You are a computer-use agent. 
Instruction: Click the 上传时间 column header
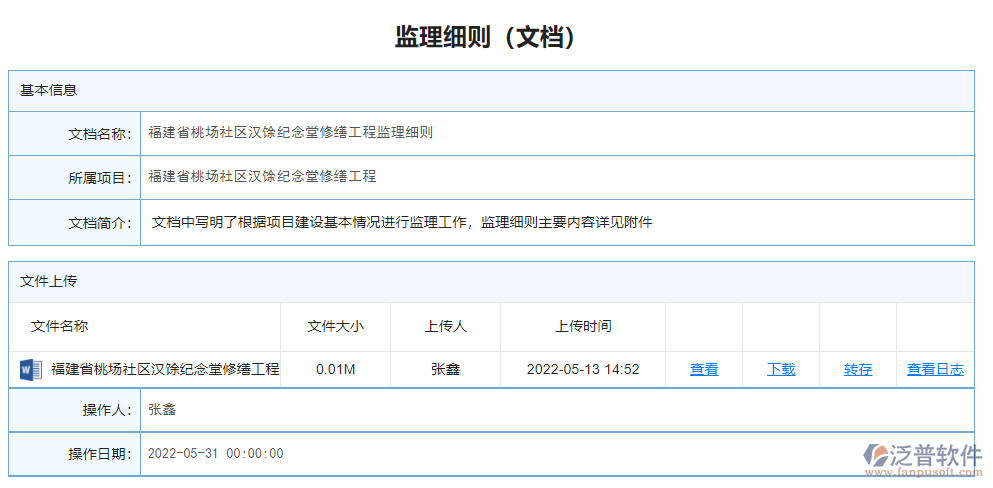(583, 326)
